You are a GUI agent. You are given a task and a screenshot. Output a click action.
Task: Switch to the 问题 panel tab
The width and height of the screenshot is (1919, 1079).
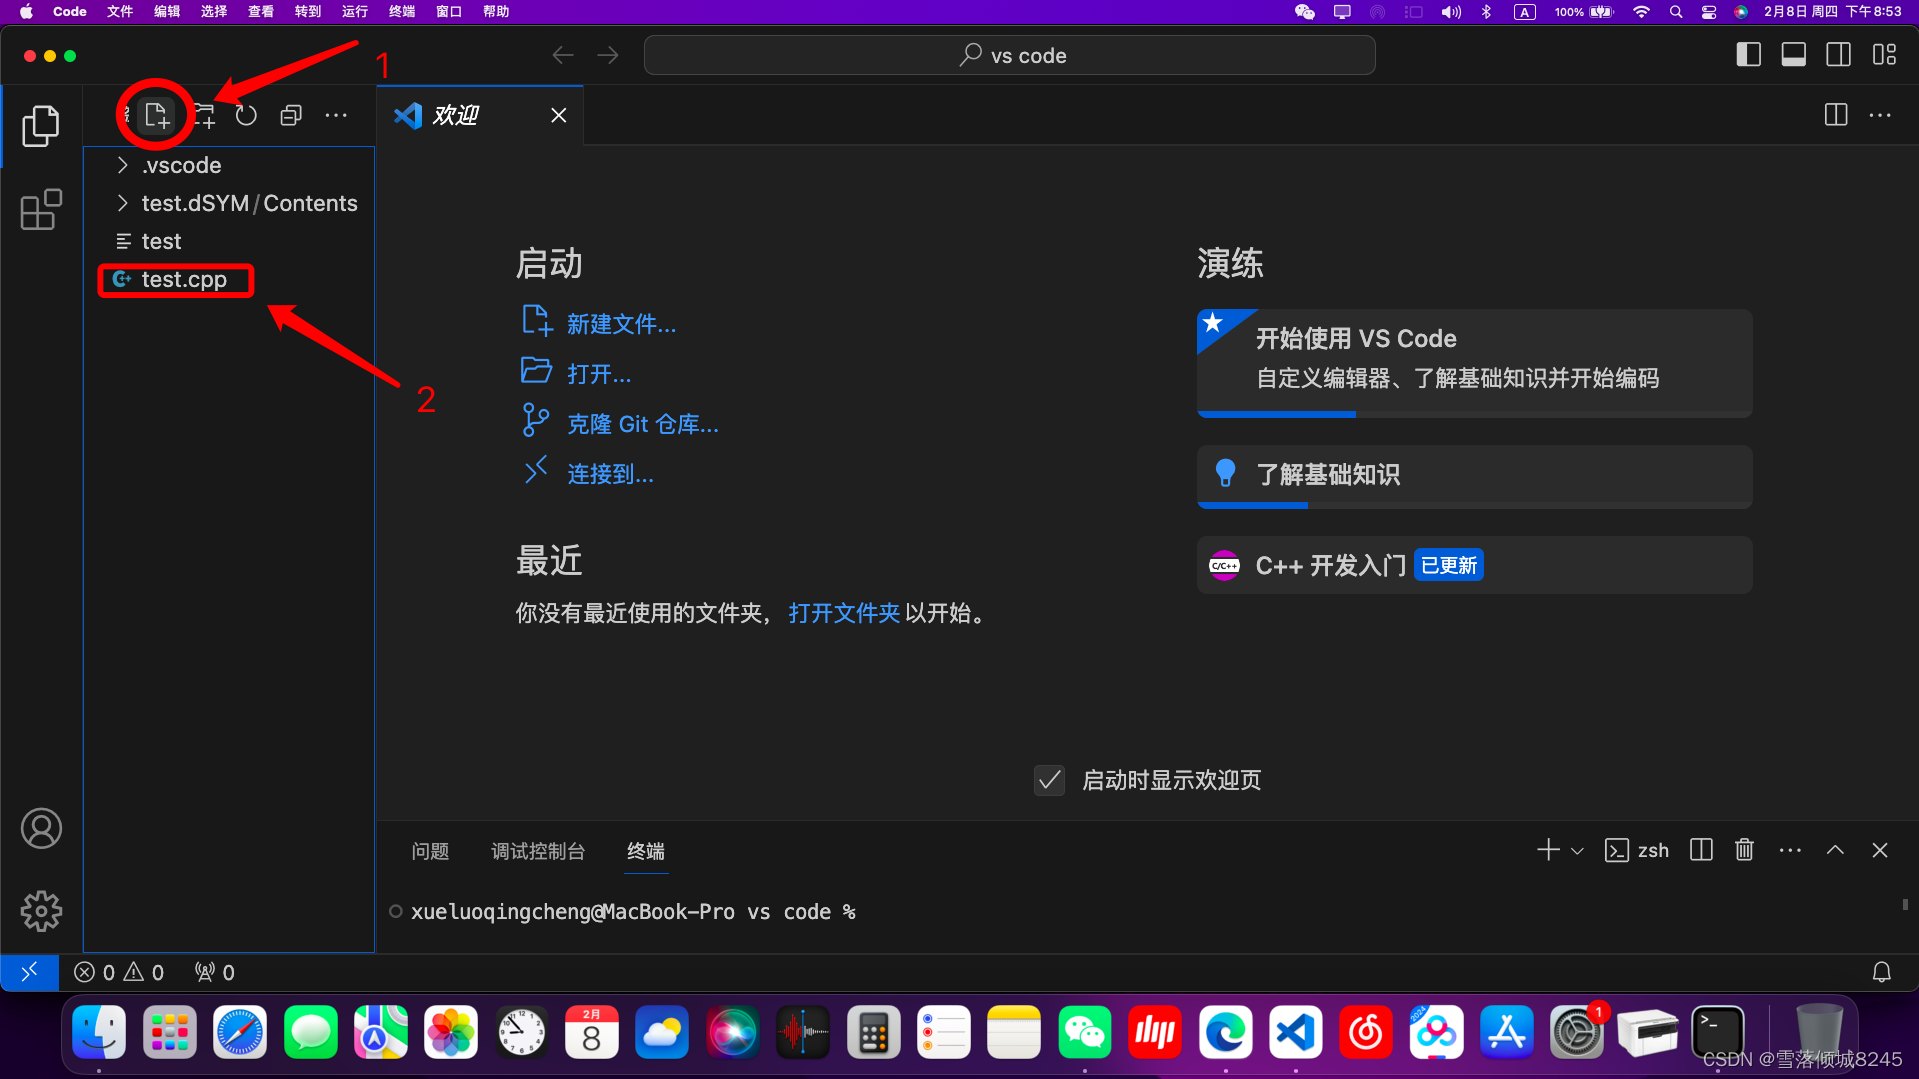click(x=430, y=851)
